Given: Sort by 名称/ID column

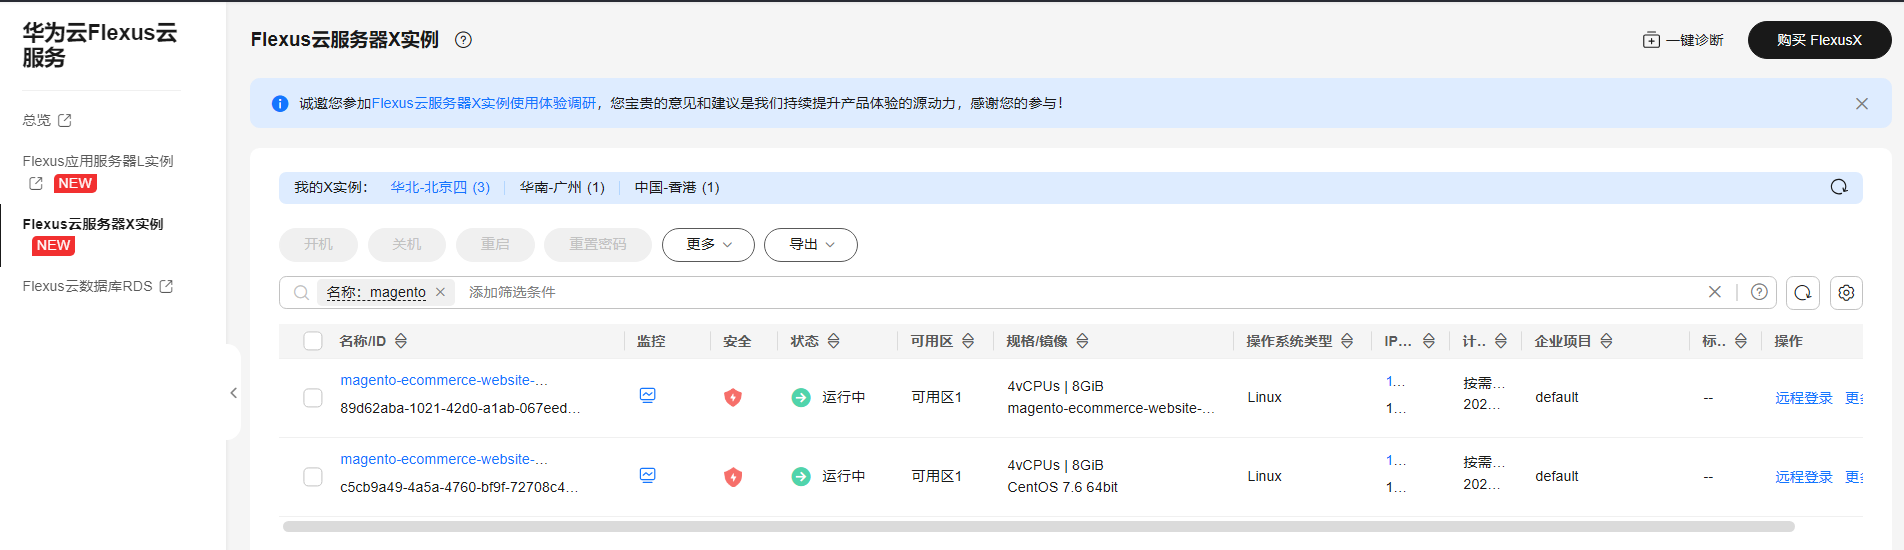Looking at the screenshot, I should coord(401,341).
